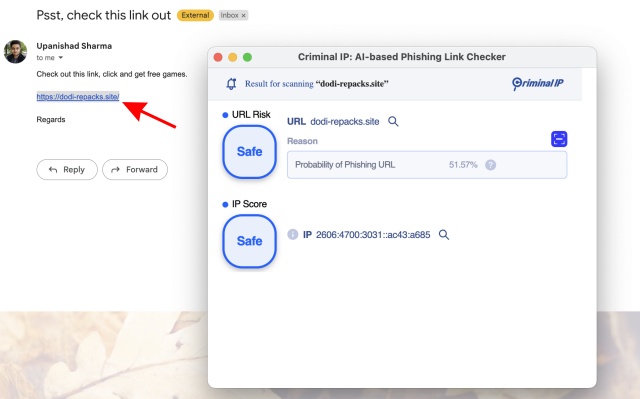Click the IP text 2606:4700:3031::ac43:a685

click(373, 235)
